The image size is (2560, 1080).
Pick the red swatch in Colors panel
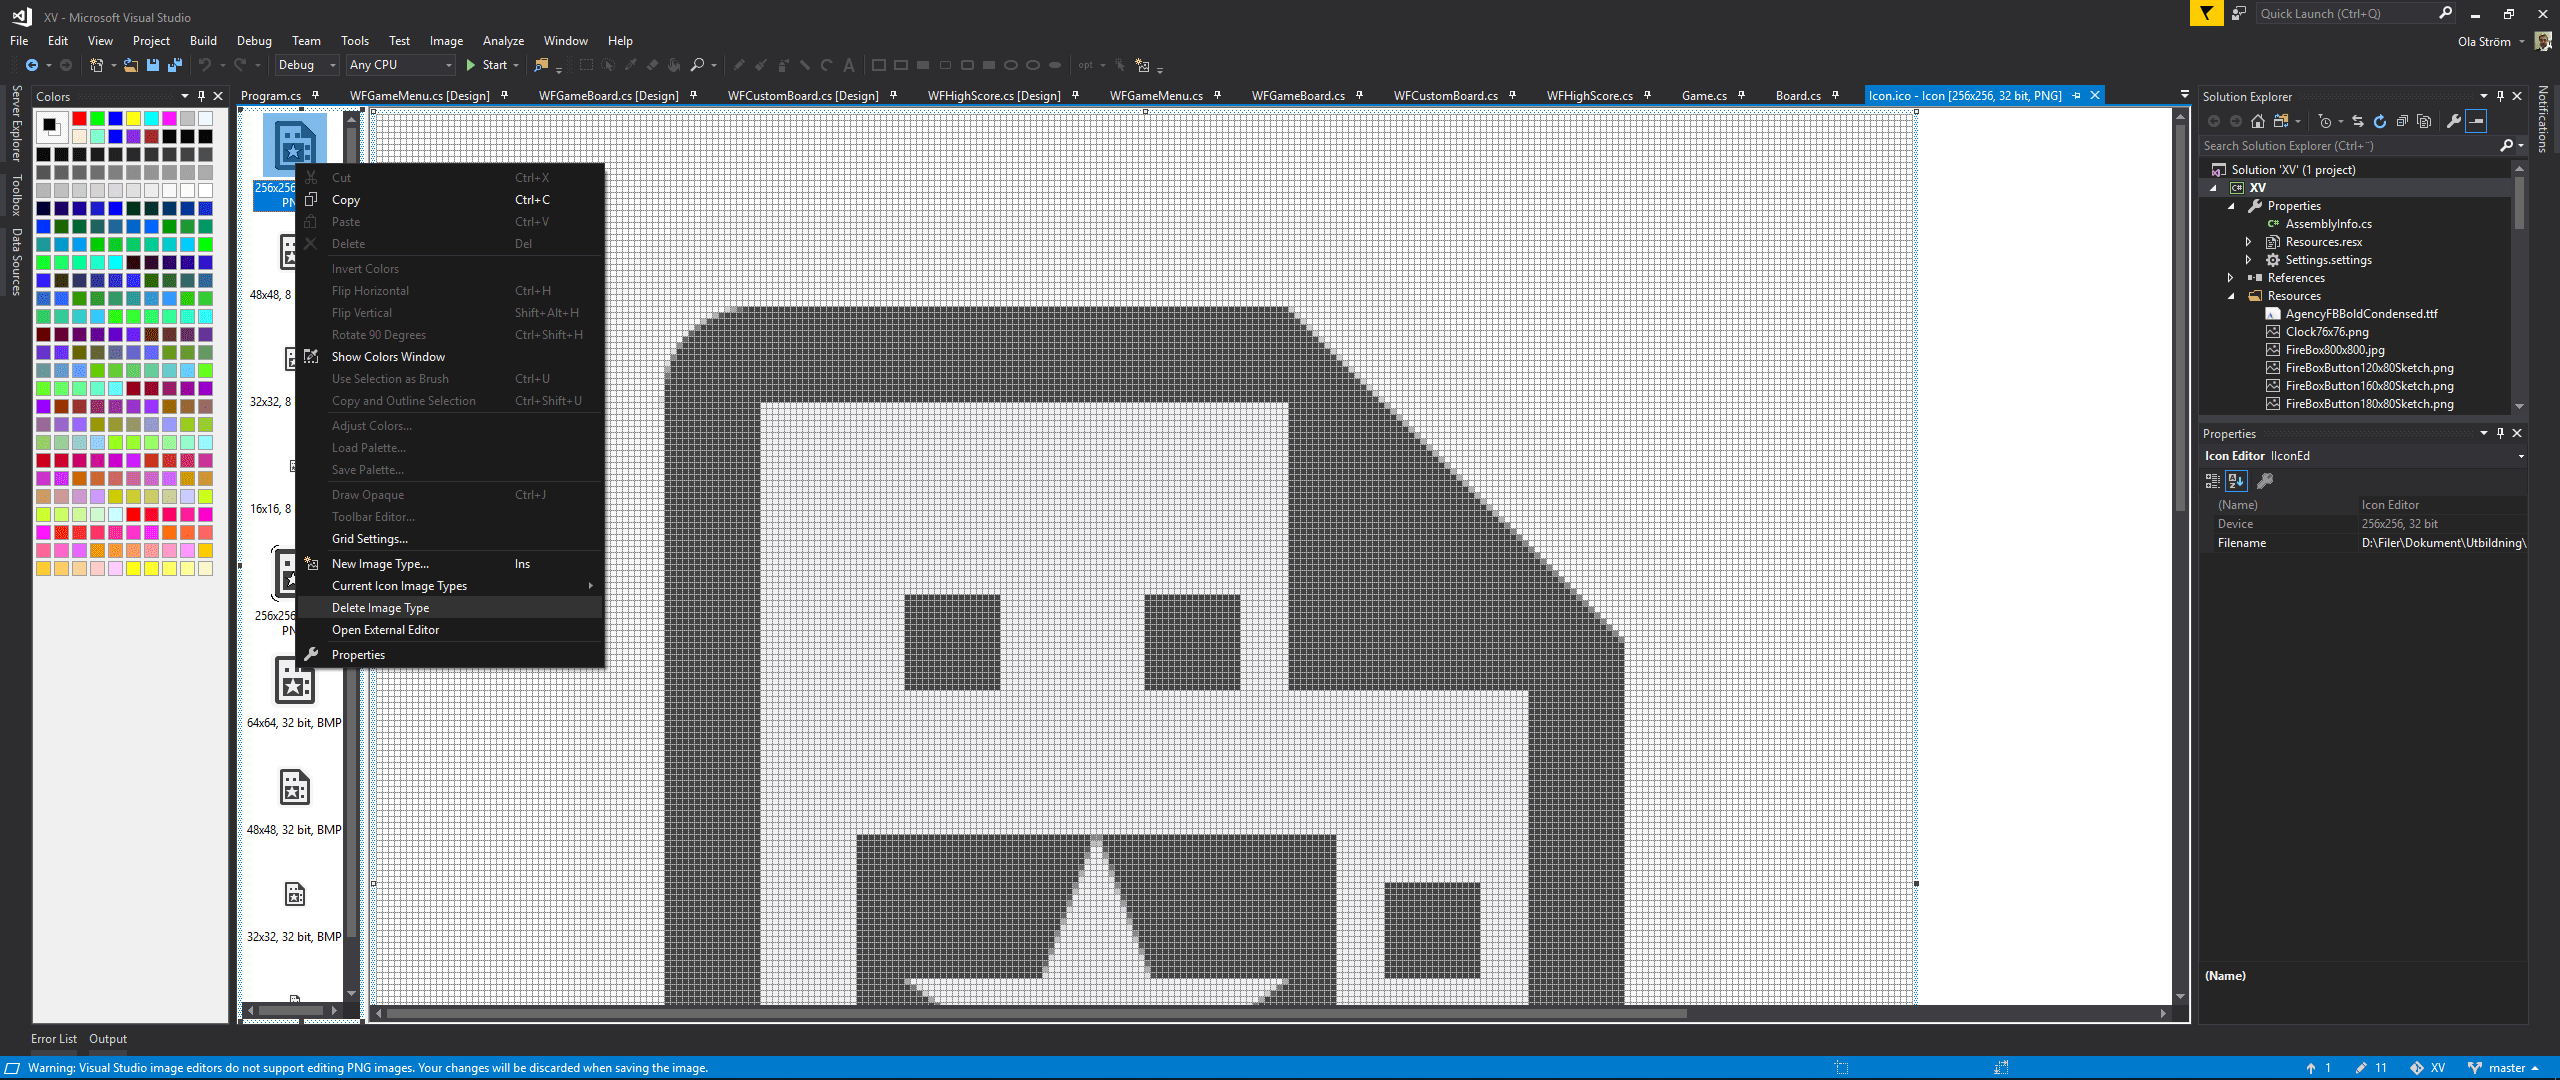coord(79,119)
